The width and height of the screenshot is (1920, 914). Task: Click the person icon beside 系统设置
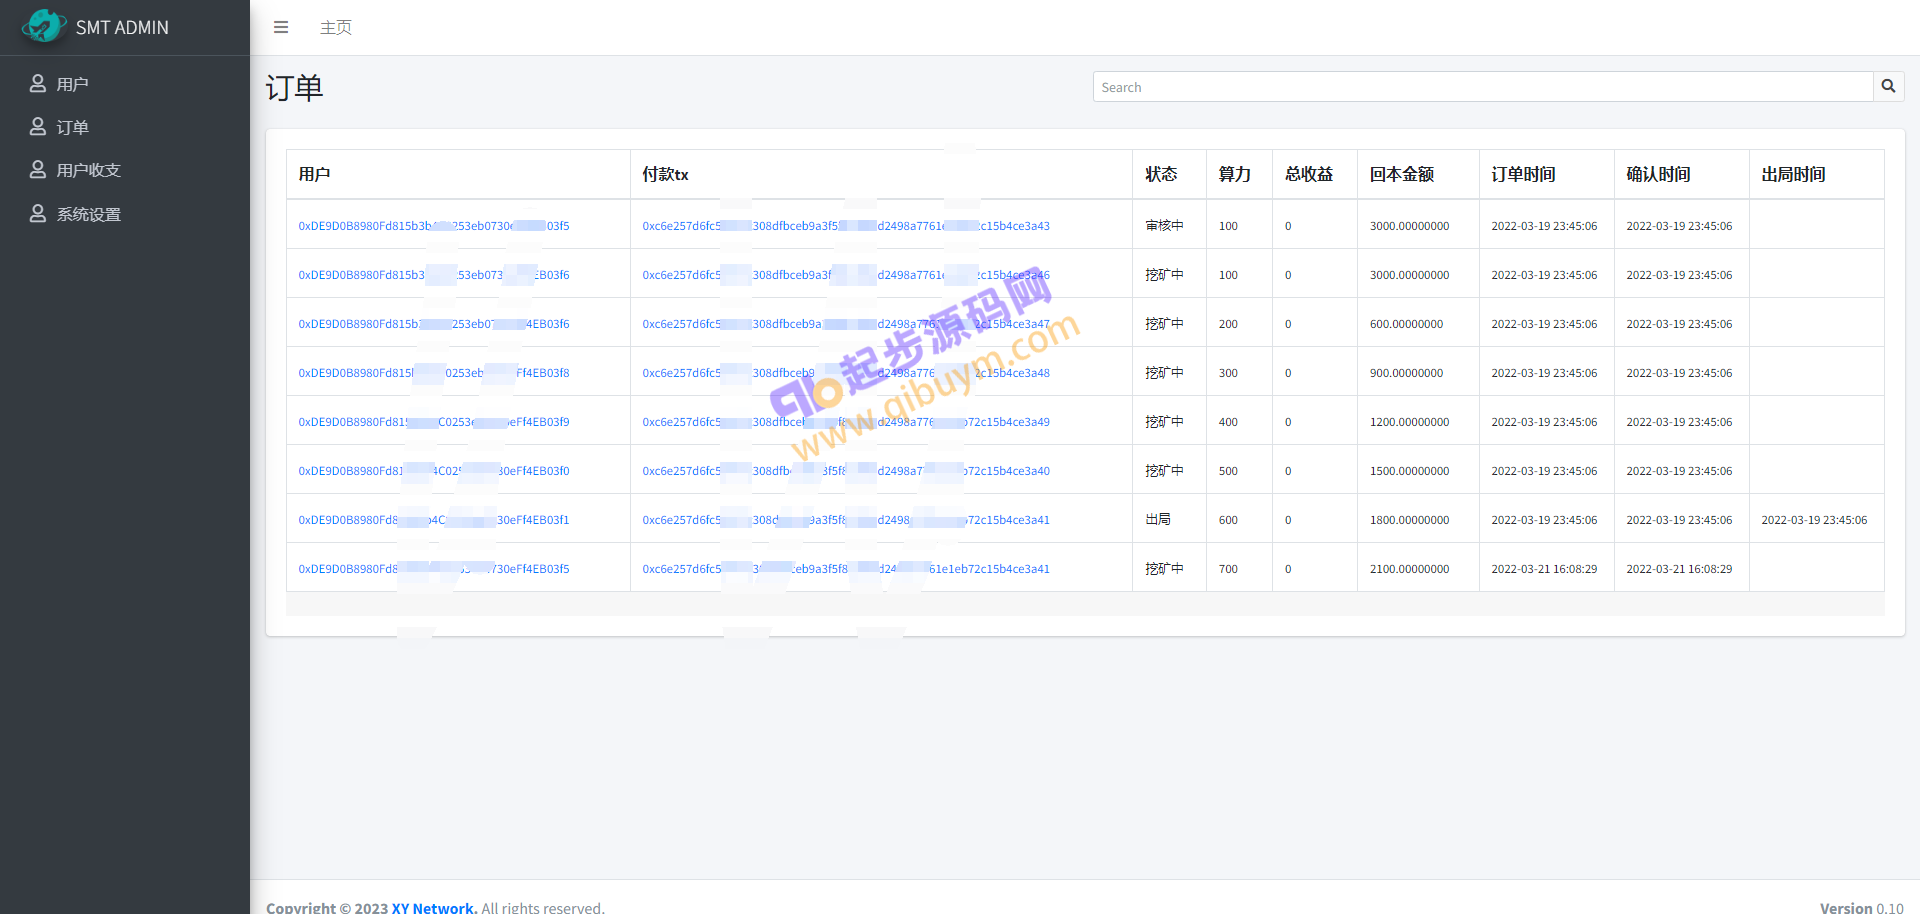click(38, 214)
